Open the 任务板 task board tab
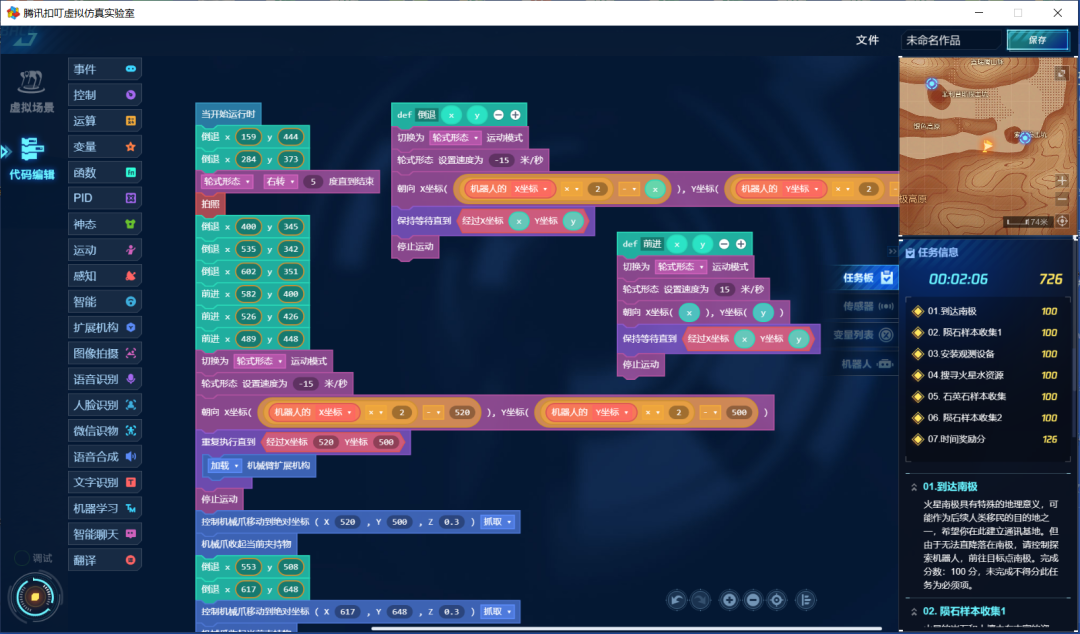The image size is (1080, 634). click(868, 278)
